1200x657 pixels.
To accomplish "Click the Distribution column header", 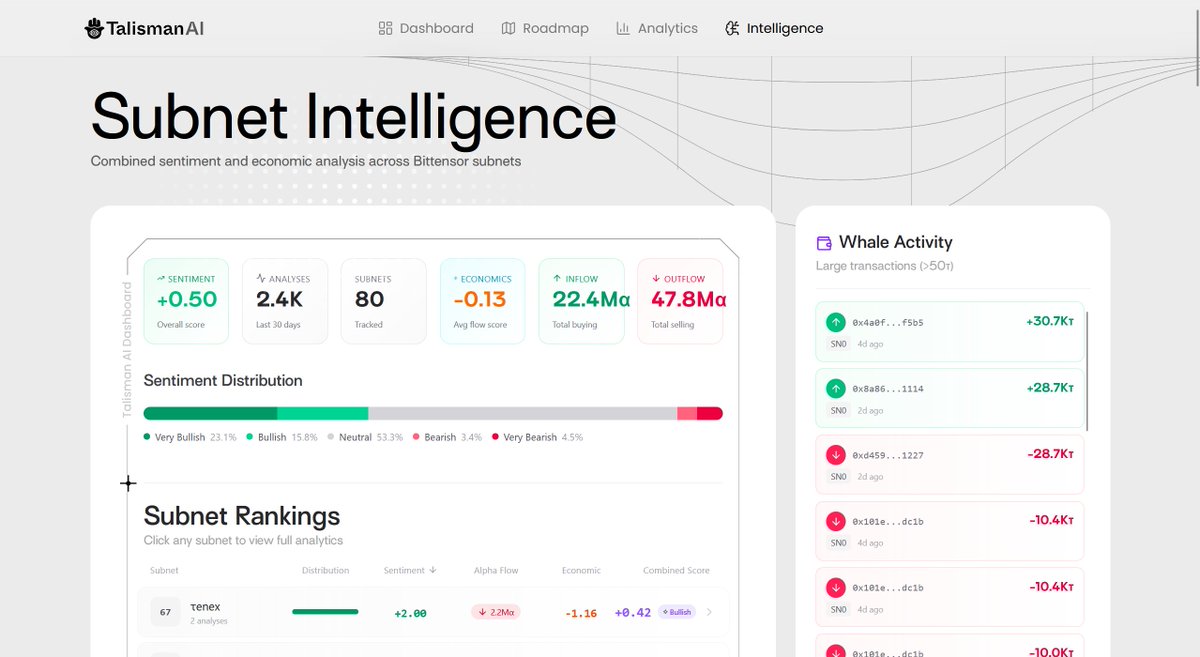I will click(326, 570).
